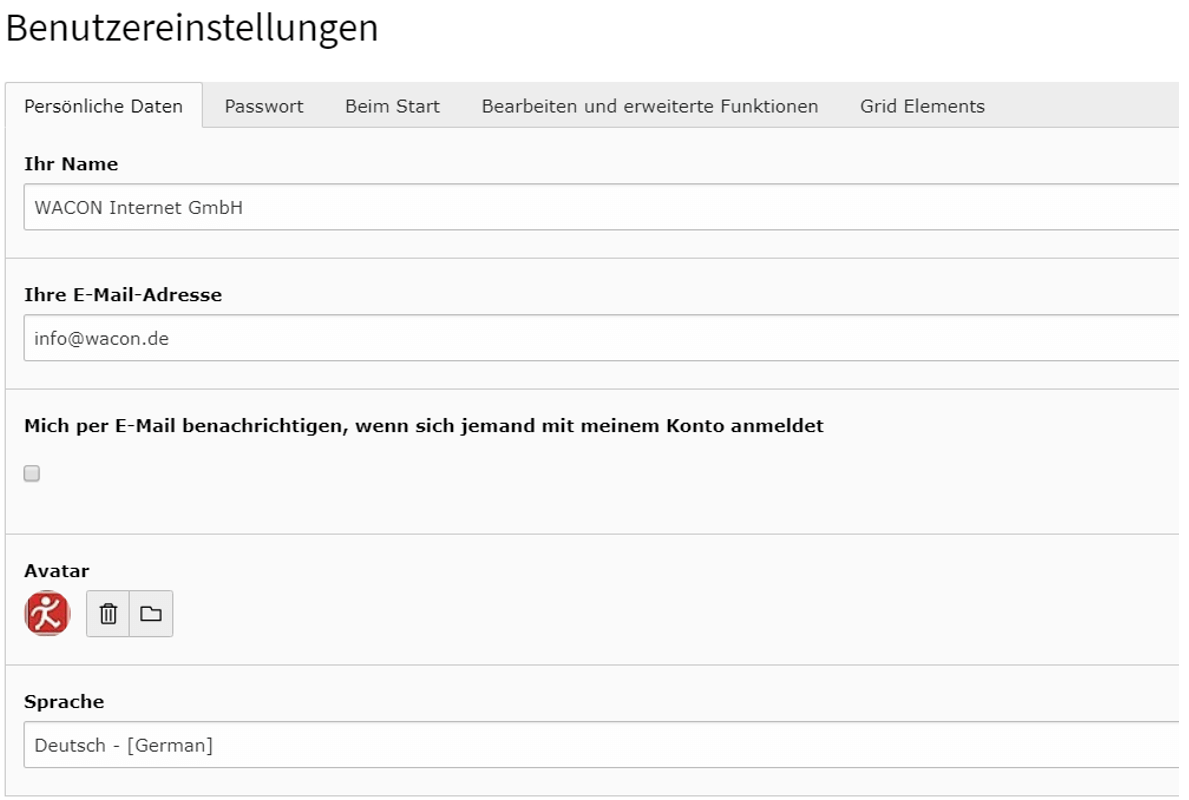Click the 'Sprache' field label

(64, 702)
